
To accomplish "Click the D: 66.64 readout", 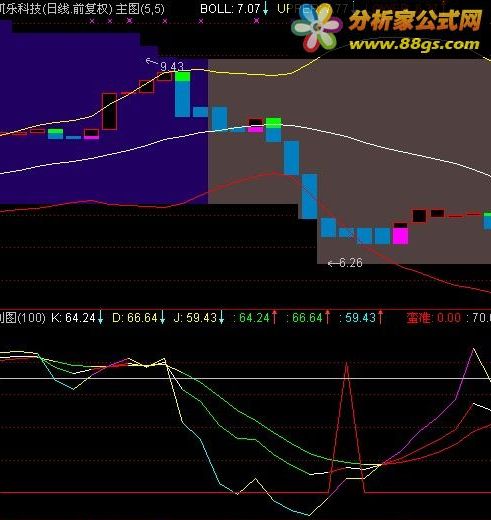I will [135, 318].
